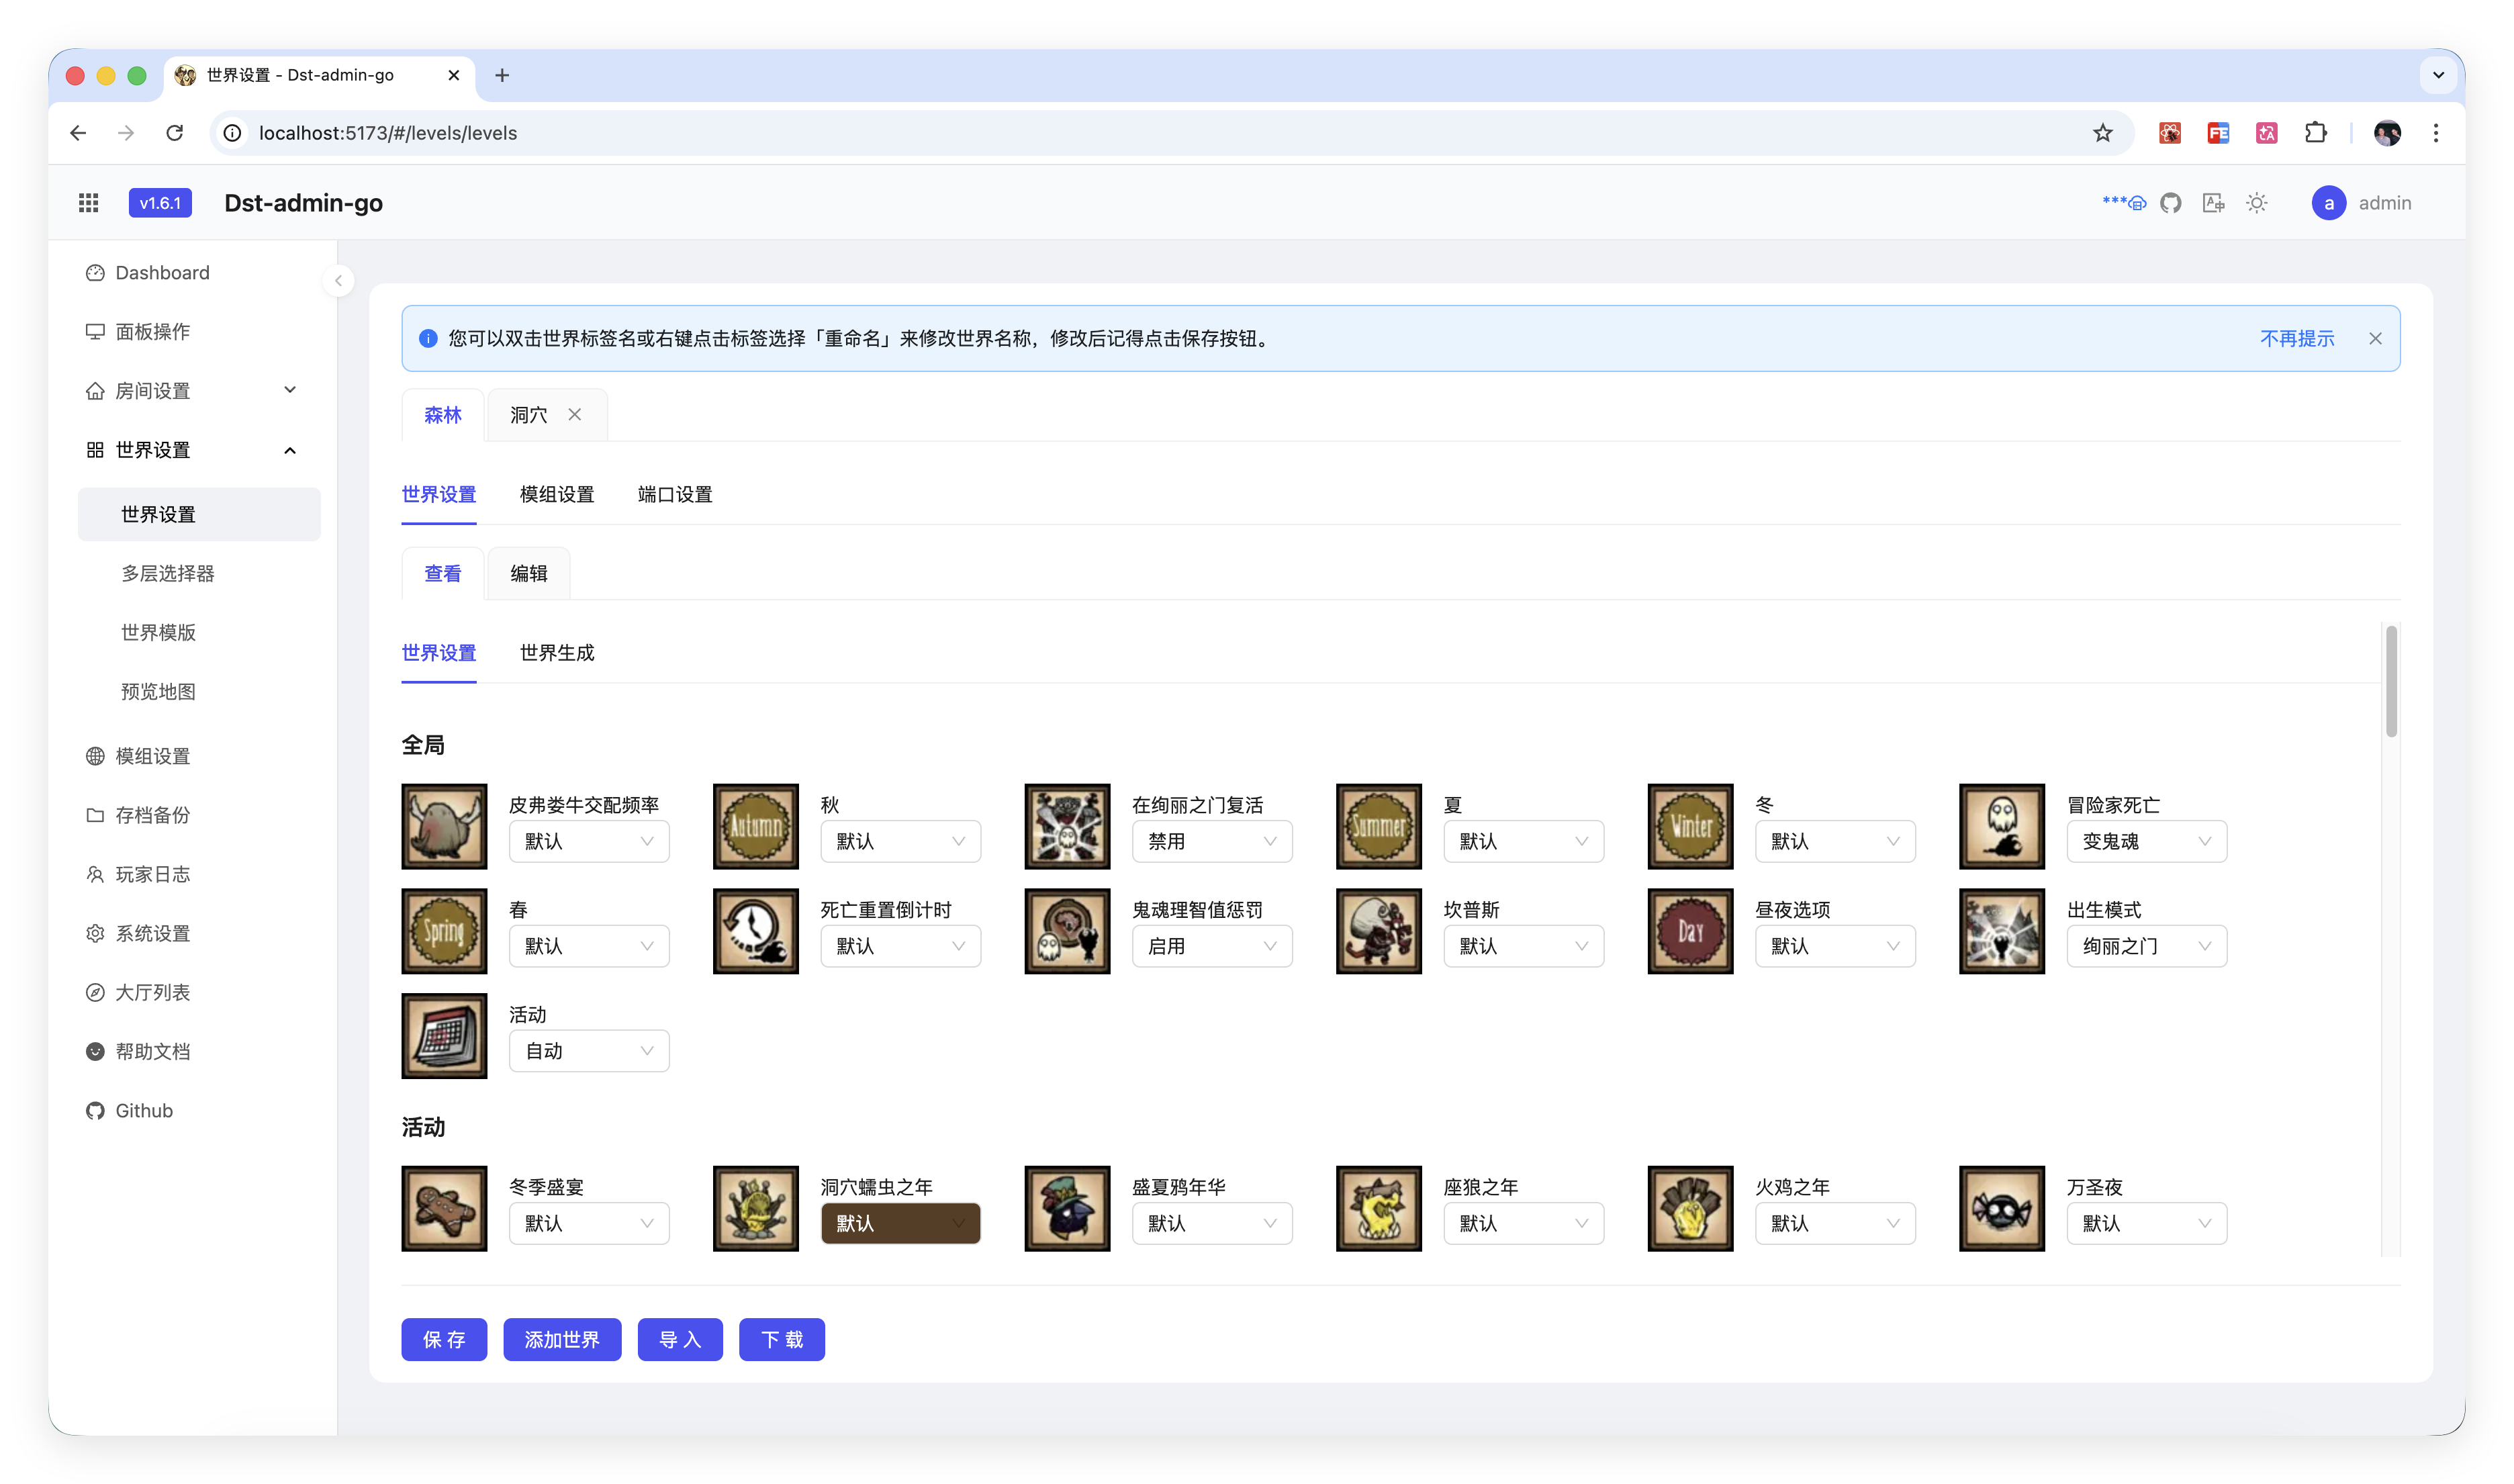Close the 洞穴 tab

tap(575, 414)
